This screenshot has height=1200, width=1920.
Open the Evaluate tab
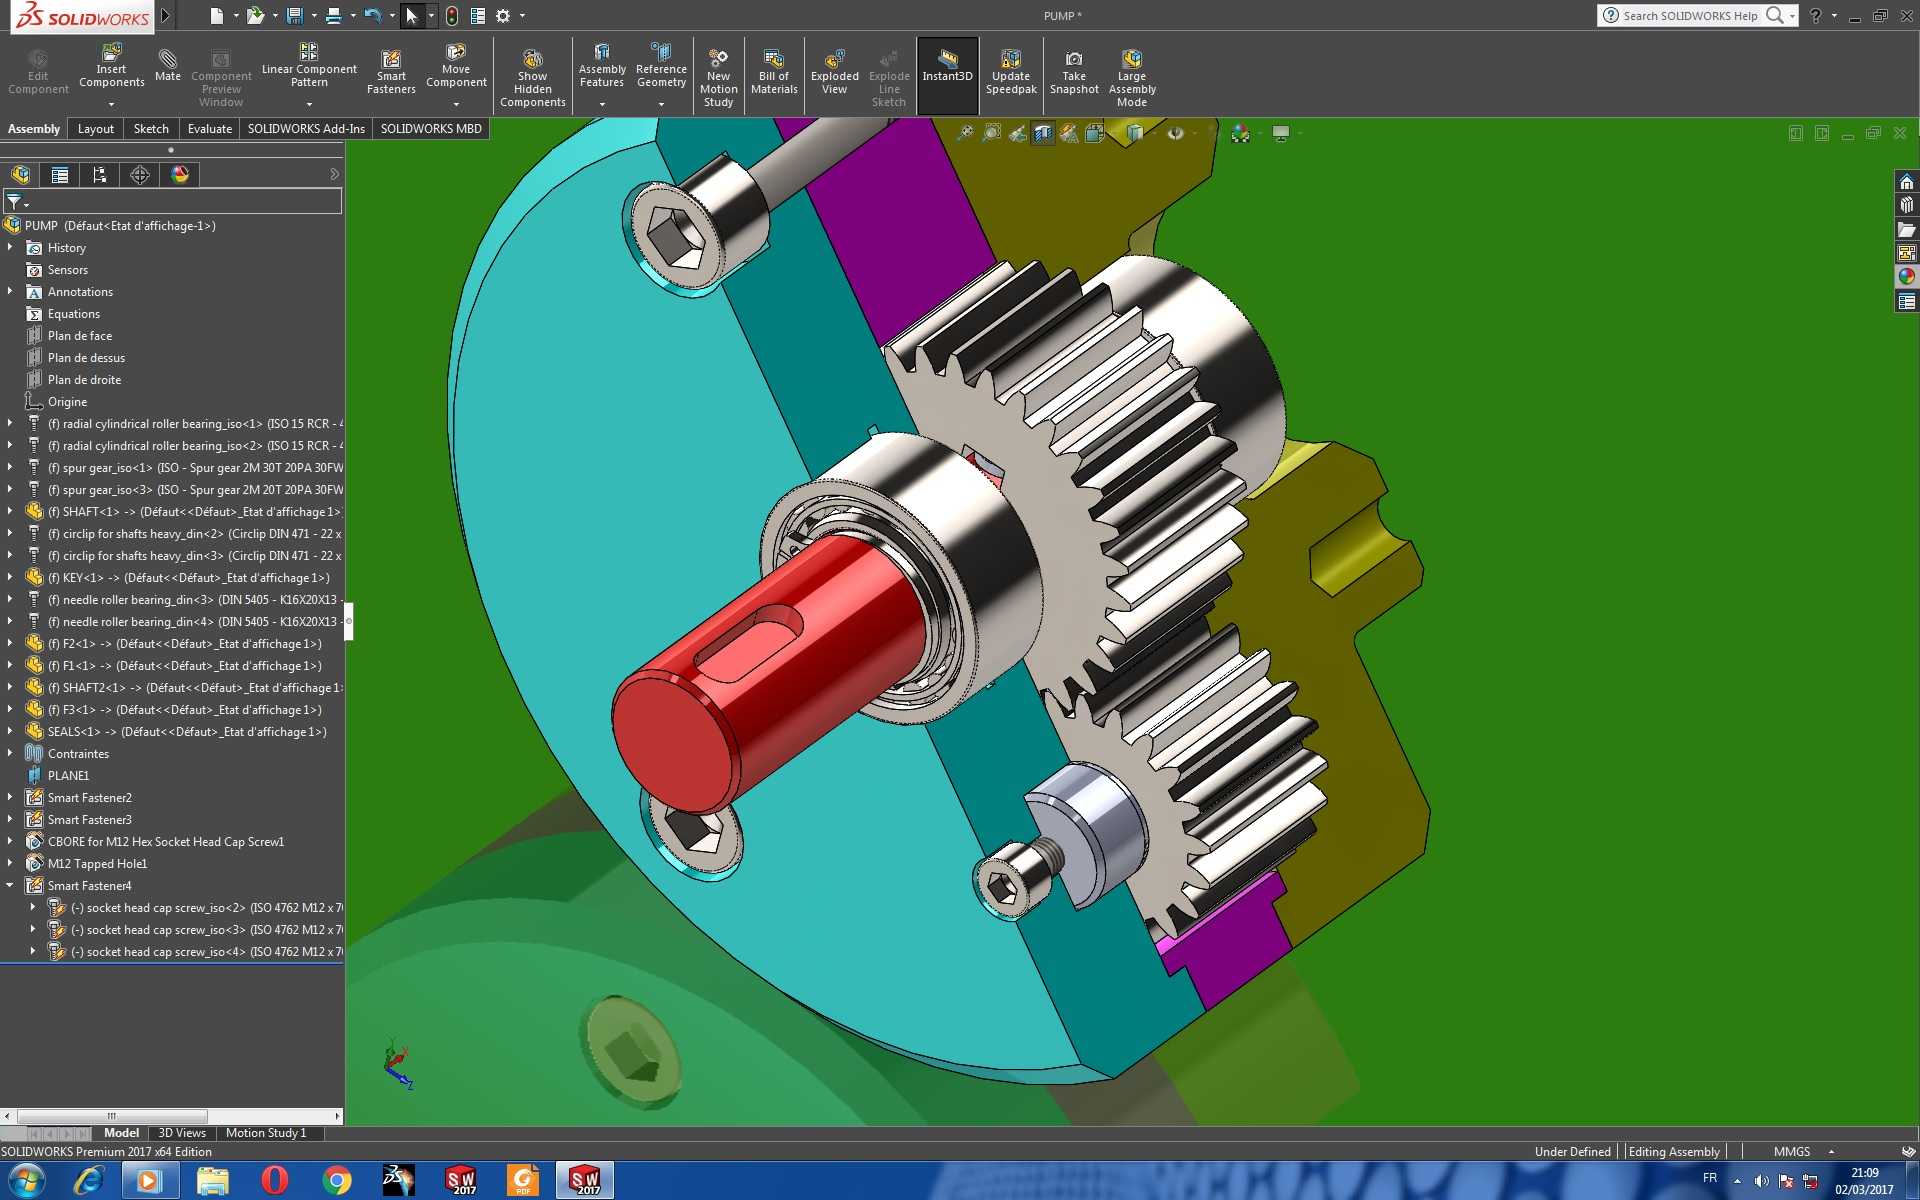pyautogui.click(x=210, y=129)
